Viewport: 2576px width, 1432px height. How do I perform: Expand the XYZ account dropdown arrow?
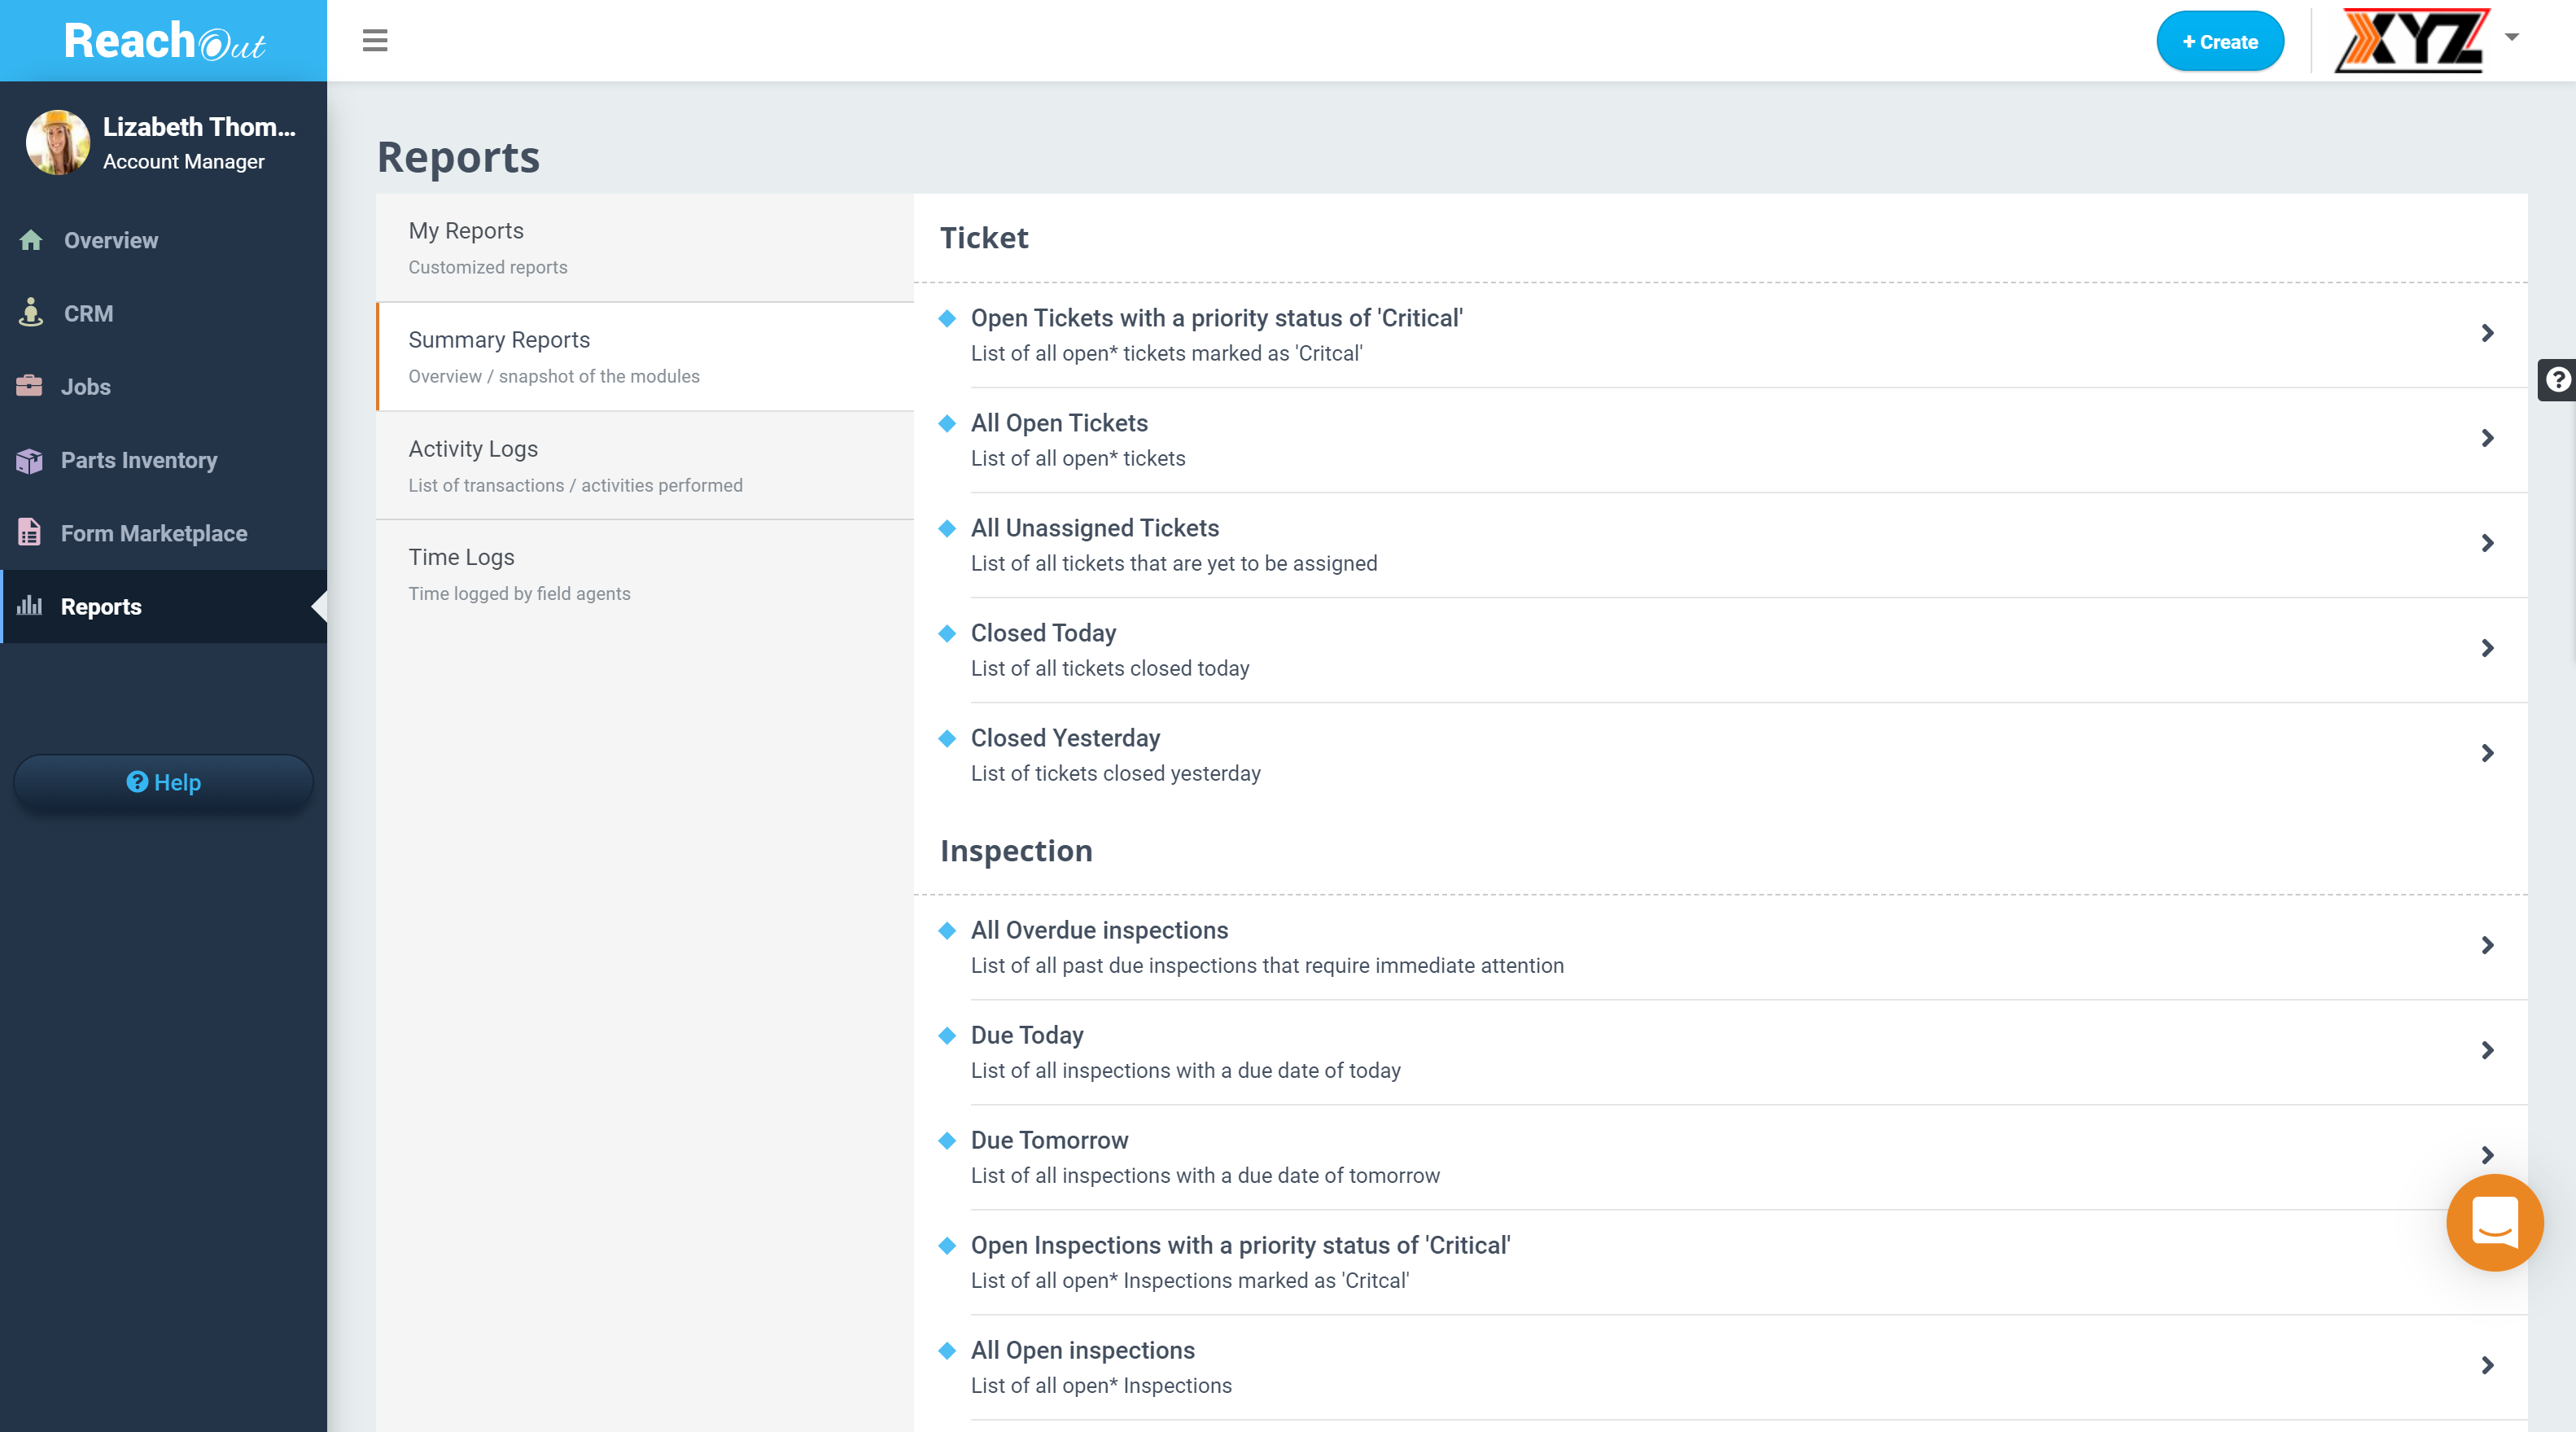(x=2511, y=37)
